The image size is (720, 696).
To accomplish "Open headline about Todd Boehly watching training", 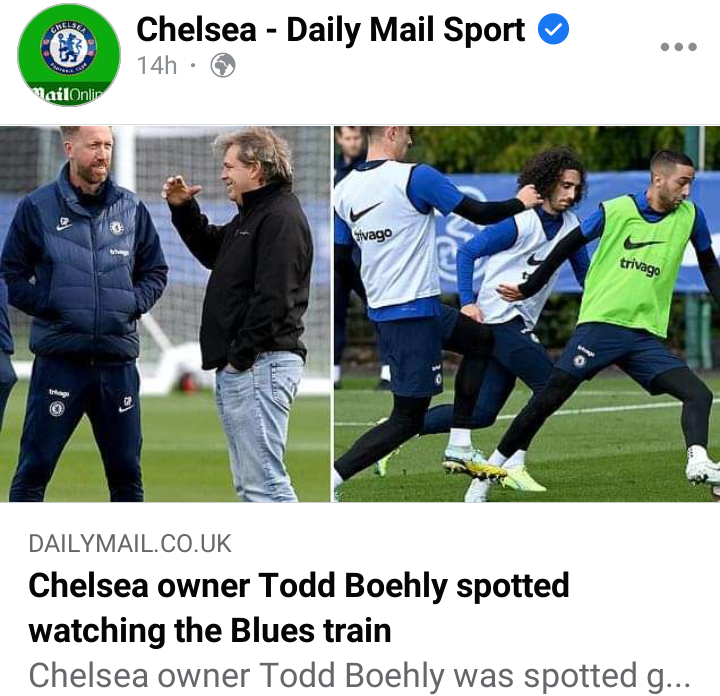I will click(x=298, y=608).
